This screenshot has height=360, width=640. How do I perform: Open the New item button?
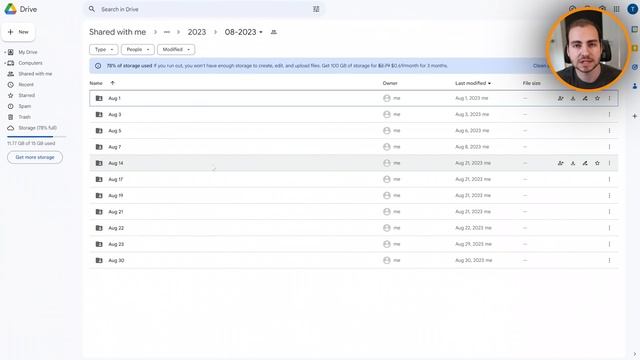click(18, 32)
